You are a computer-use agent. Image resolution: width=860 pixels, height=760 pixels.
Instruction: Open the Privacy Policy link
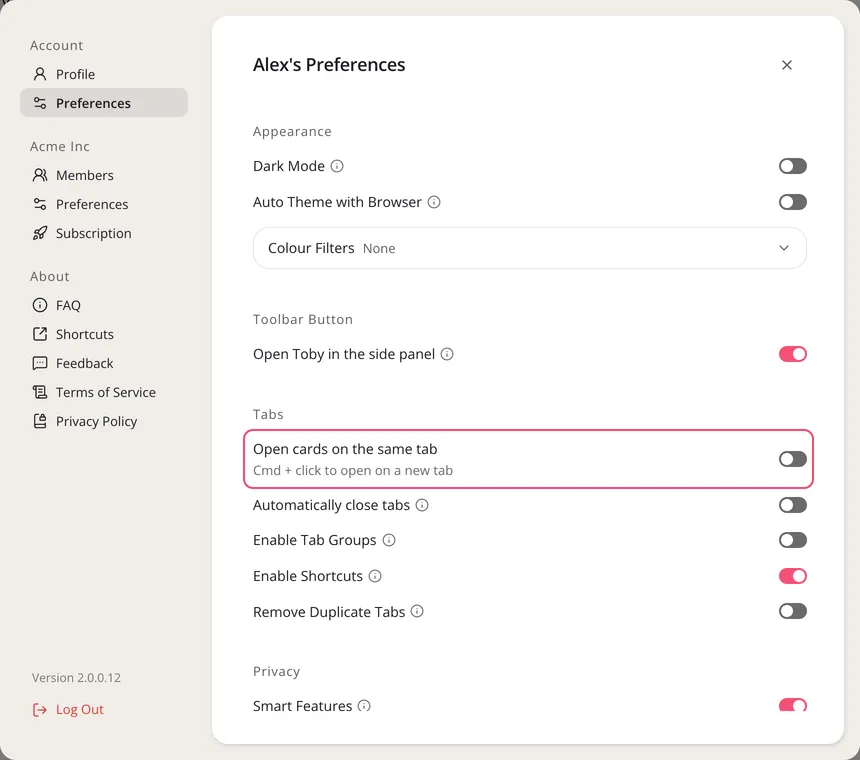click(x=104, y=421)
